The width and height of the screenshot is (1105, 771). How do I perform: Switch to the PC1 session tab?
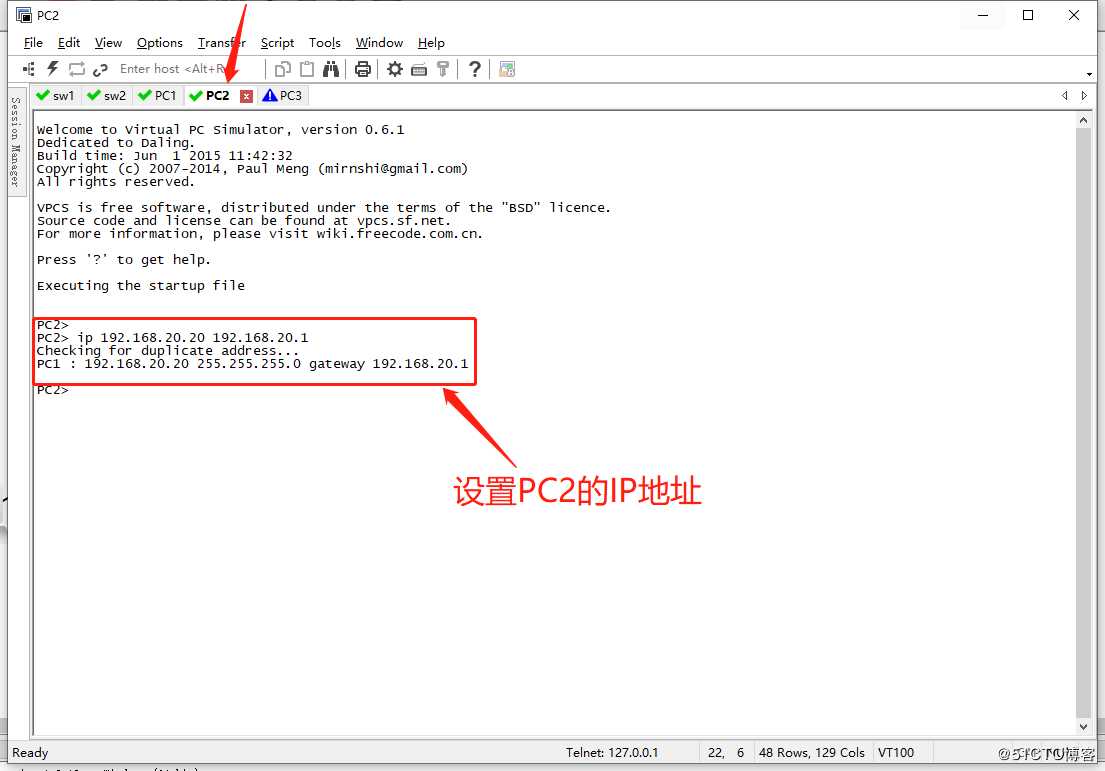click(157, 96)
